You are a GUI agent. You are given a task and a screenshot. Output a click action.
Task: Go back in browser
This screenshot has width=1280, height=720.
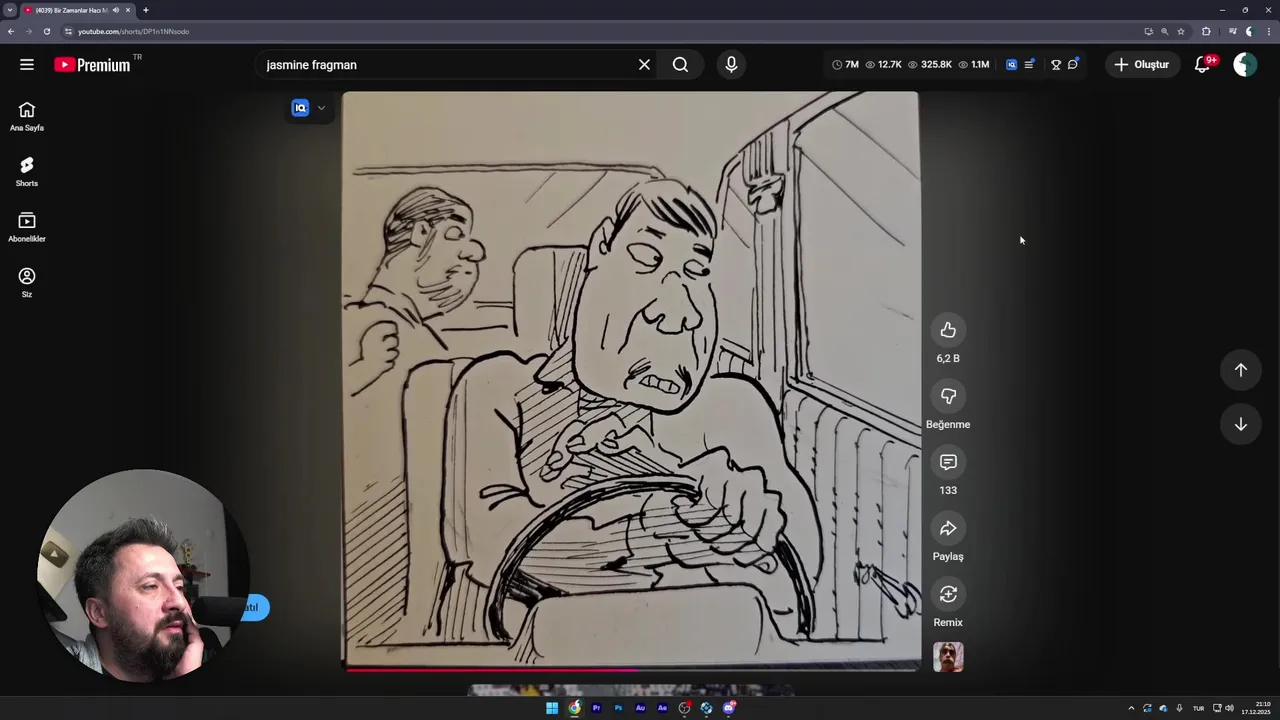pyautogui.click(x=11, y=31)
